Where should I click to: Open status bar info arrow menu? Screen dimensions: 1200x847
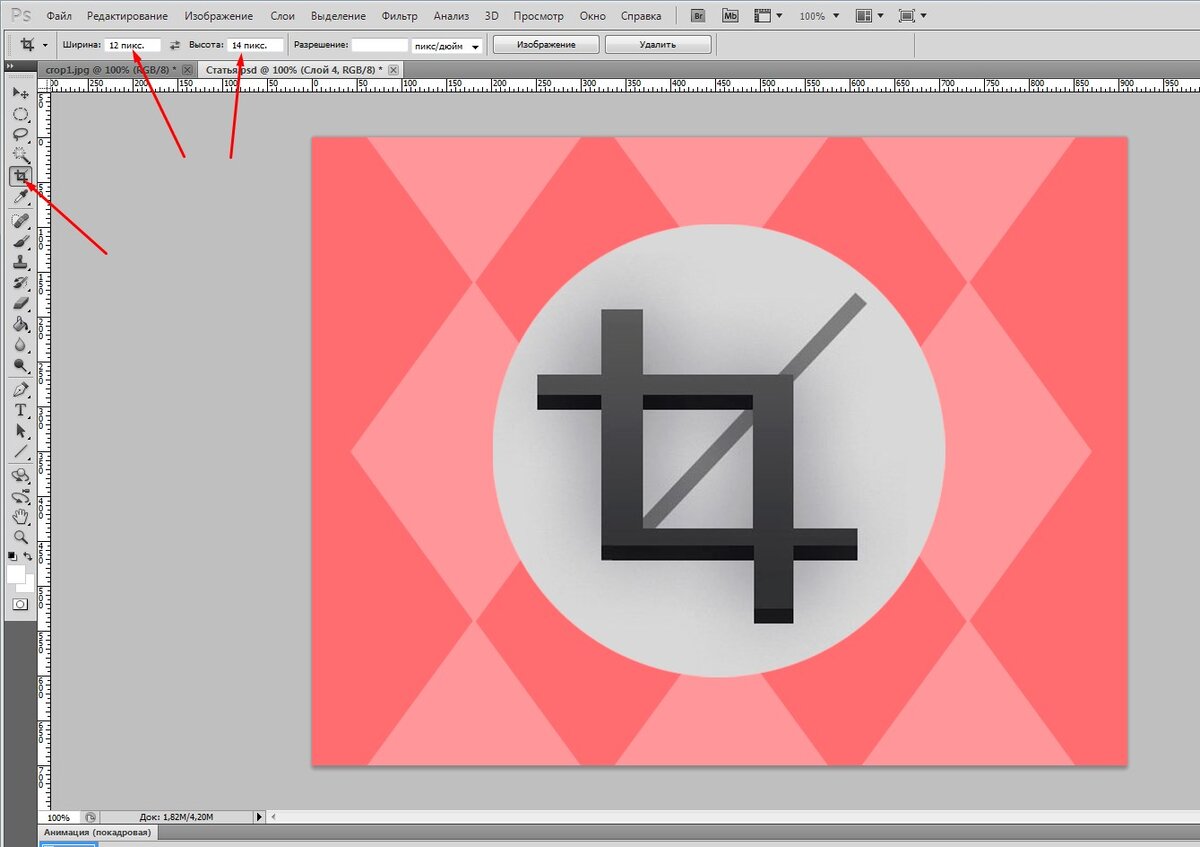(260, 817)
